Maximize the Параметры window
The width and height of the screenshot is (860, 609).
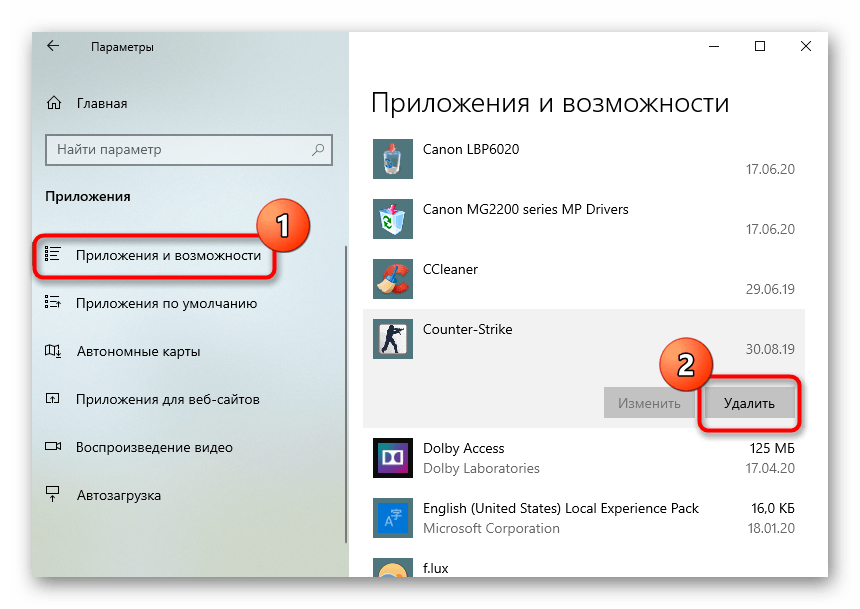click(760, 46)
